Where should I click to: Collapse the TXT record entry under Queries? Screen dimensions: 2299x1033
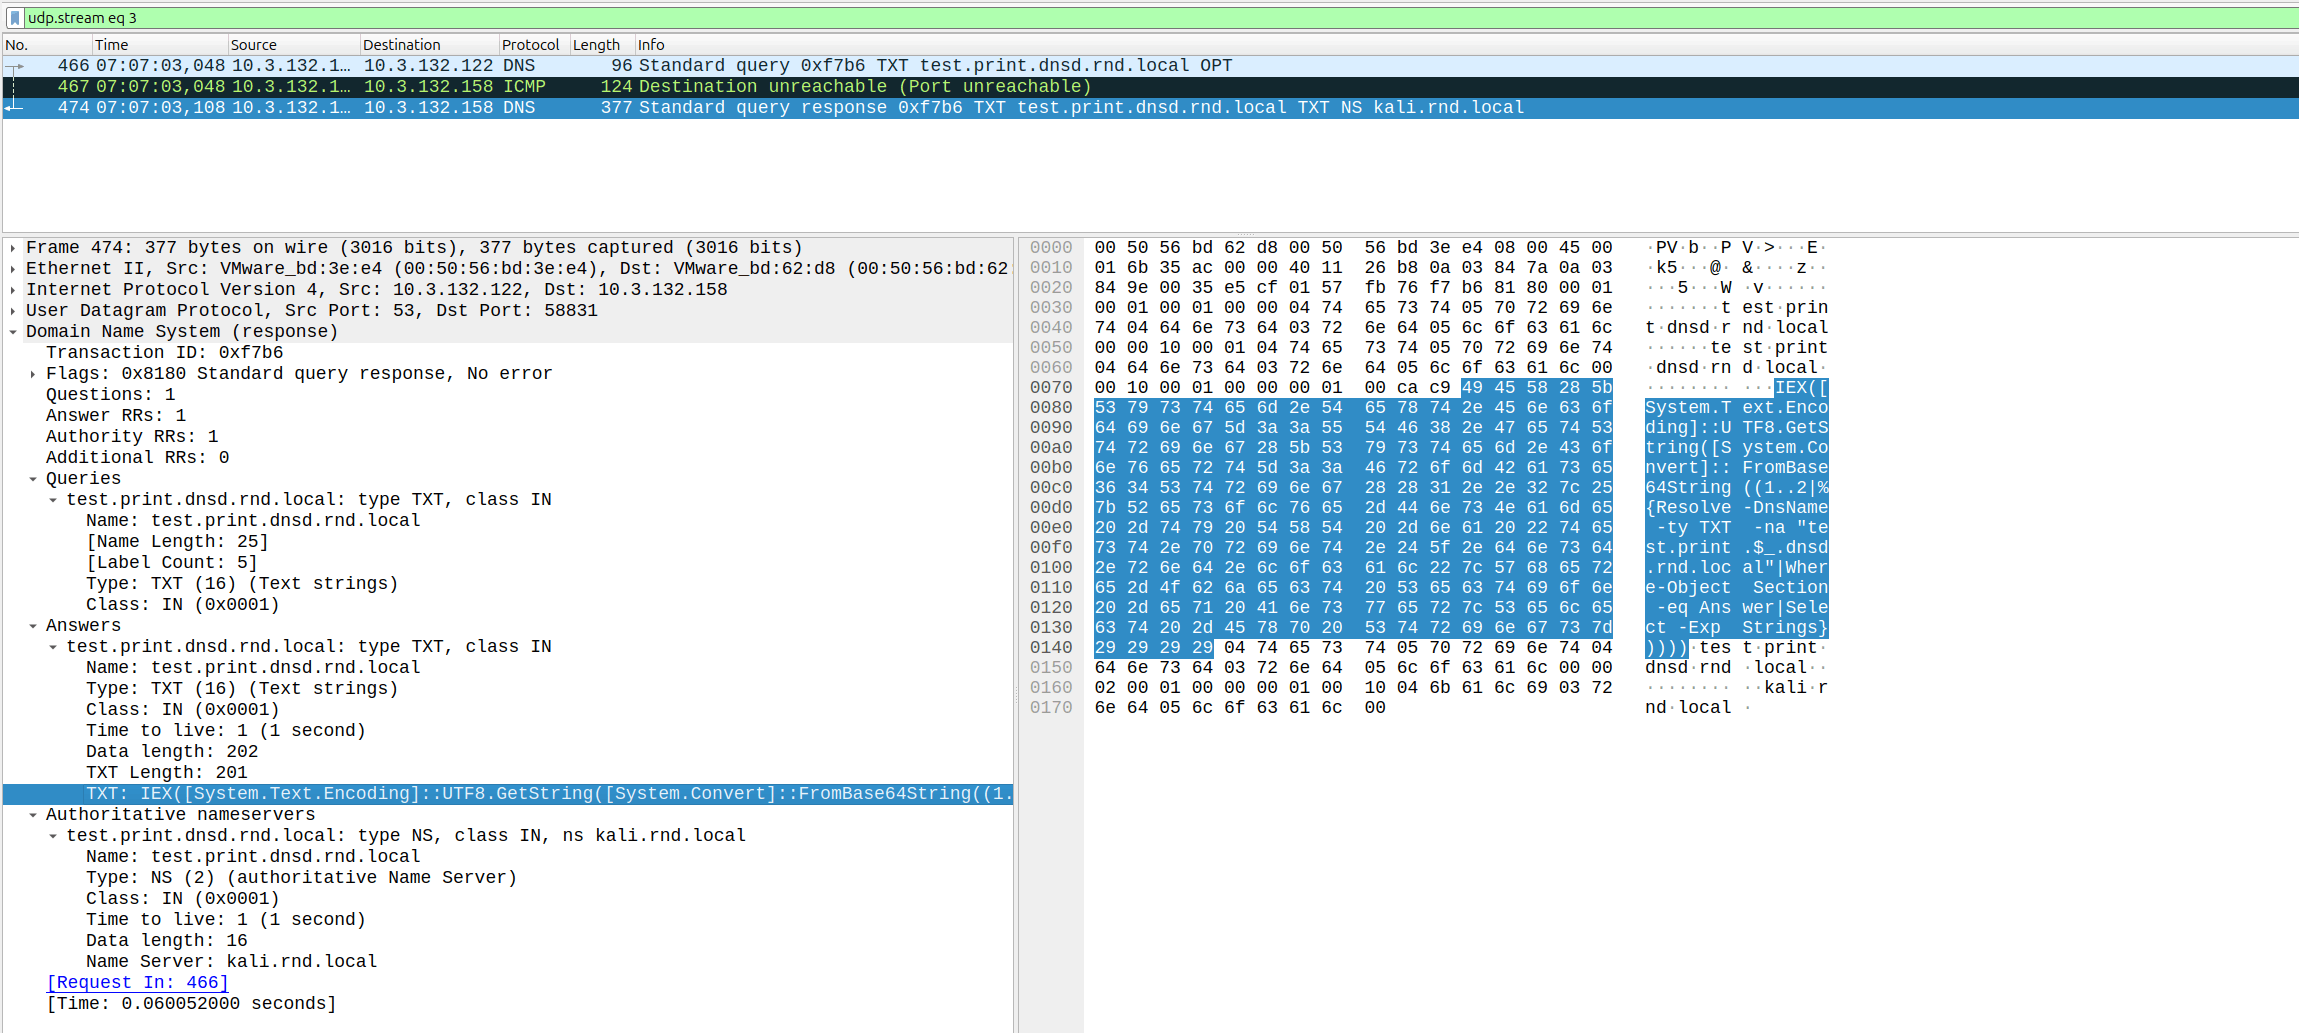point(53,500)
